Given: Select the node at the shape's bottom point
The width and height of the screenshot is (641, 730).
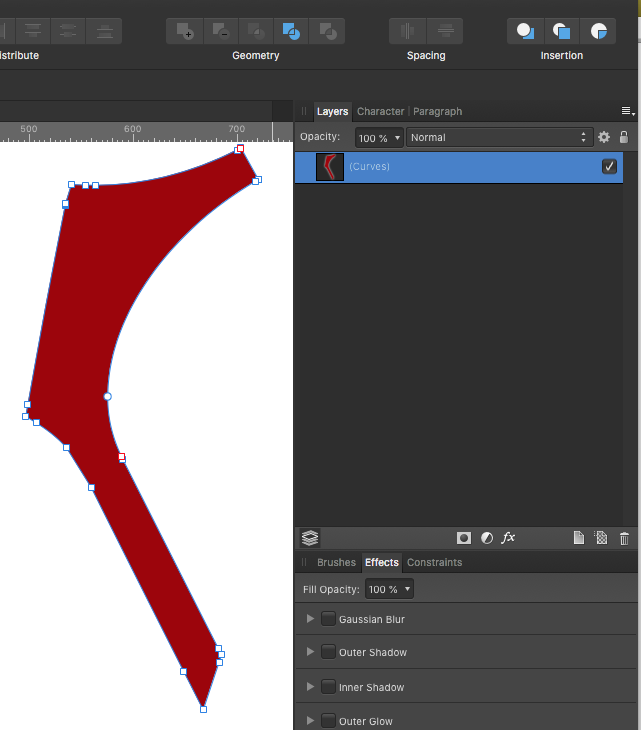Looking at the screenshot, I should click(203, 710).
